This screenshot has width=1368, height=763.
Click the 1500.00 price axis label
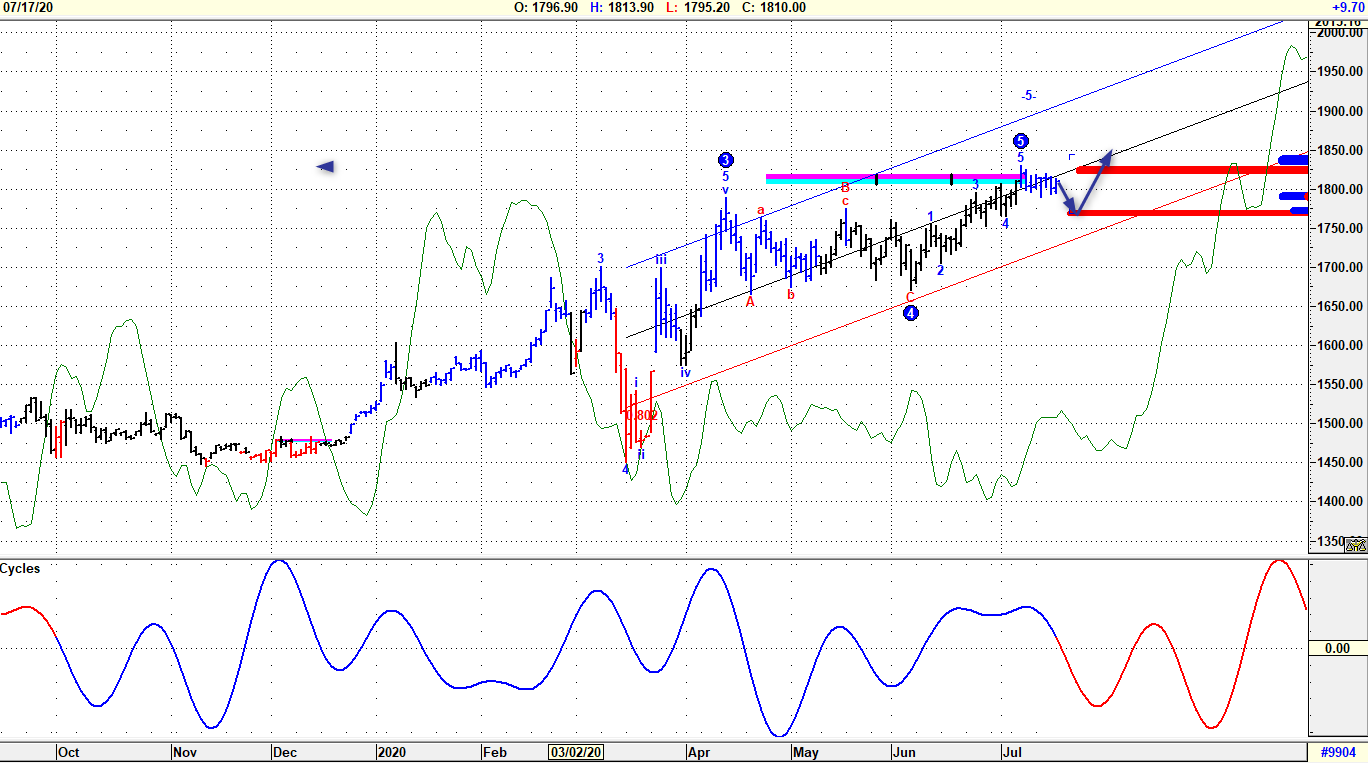(x=1341, y=423)
